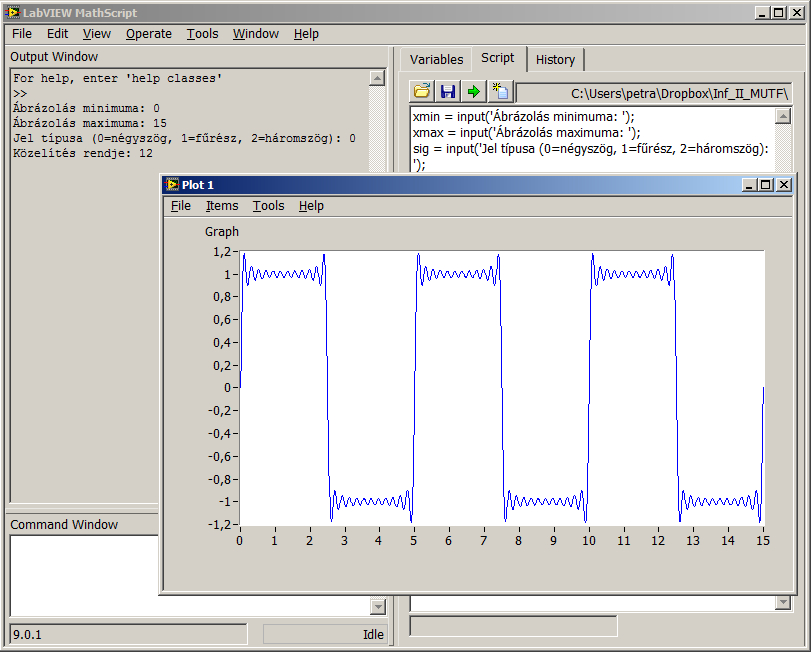
Task: Click output line 'Közelítés rendje: 12'
Action: [x=83, y=154]
